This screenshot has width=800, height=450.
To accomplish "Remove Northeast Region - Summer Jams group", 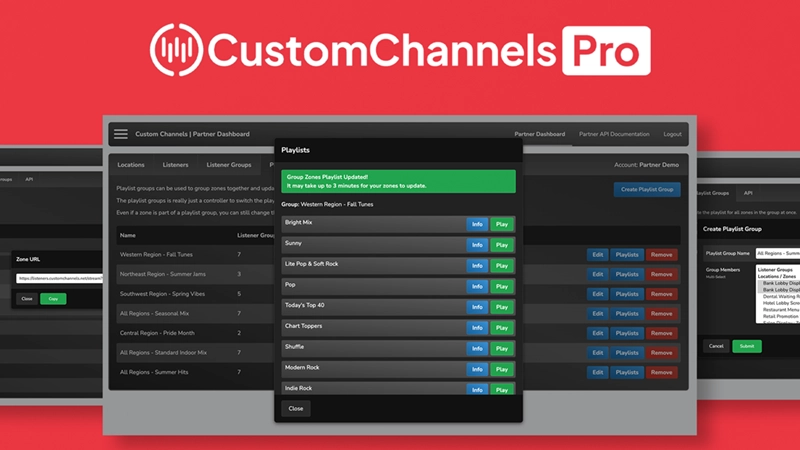I will coord(662,274).
